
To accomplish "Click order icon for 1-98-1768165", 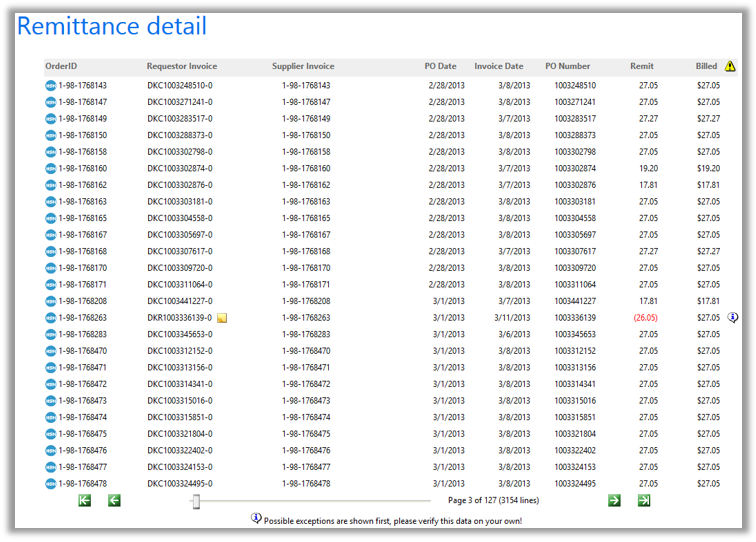I will tap(51, 218).
